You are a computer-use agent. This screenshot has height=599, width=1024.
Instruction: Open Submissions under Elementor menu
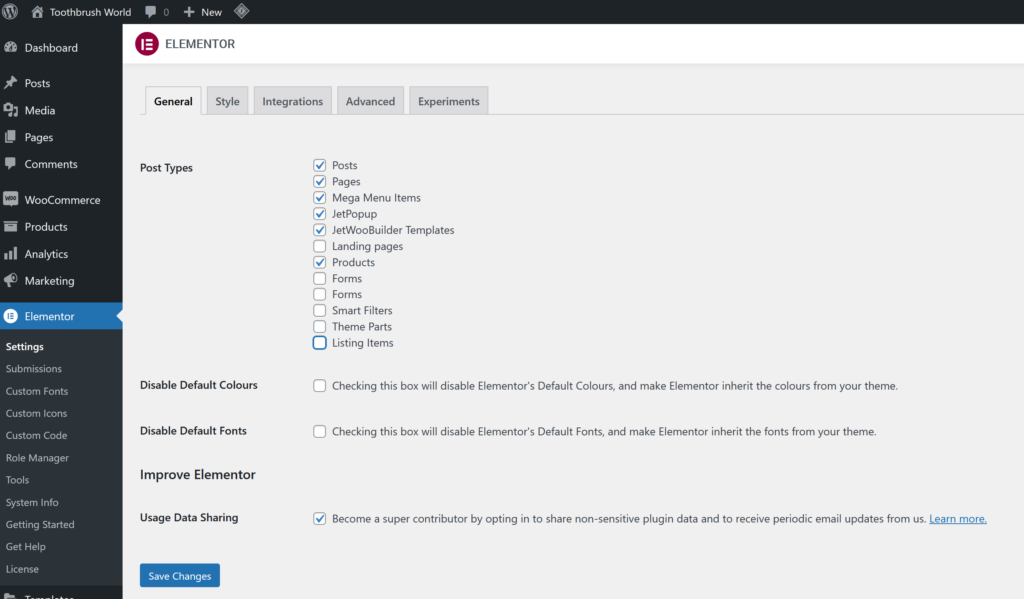point(34,368)
